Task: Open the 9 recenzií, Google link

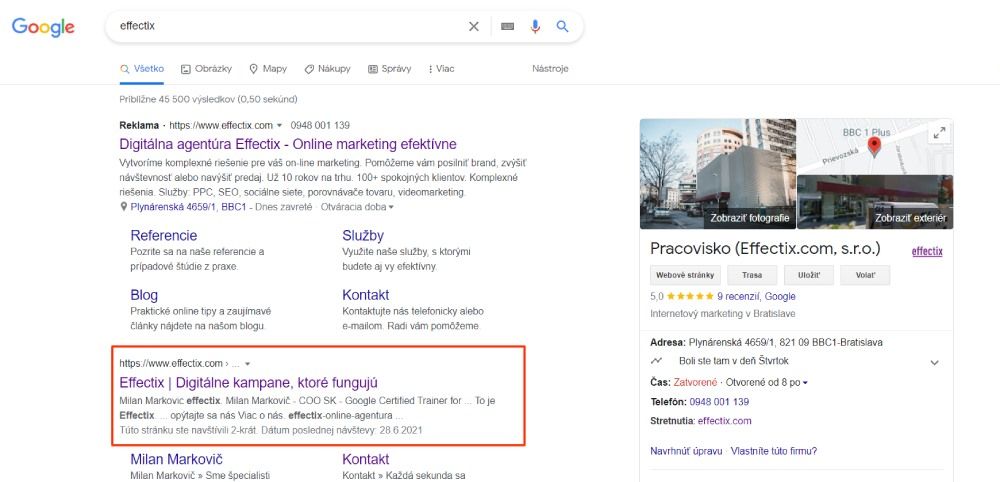Action: (x=756, y=296)
